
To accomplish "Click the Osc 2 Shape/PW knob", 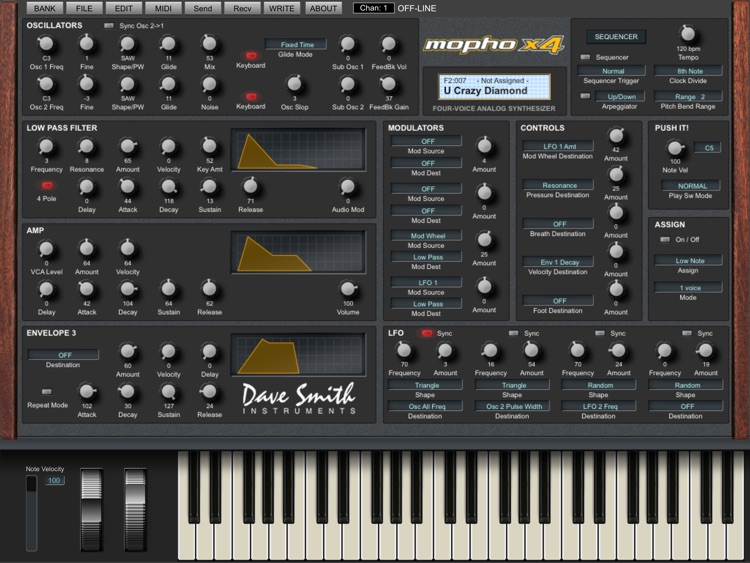I will click(127, 84).
